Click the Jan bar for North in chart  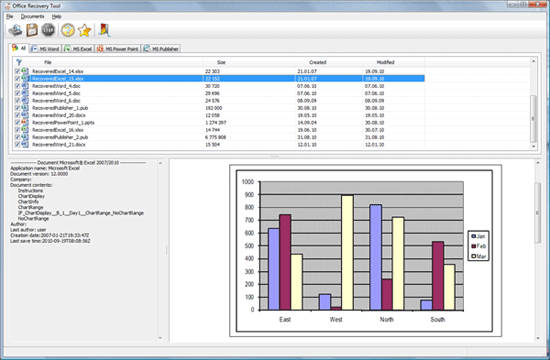click(376, 258)
